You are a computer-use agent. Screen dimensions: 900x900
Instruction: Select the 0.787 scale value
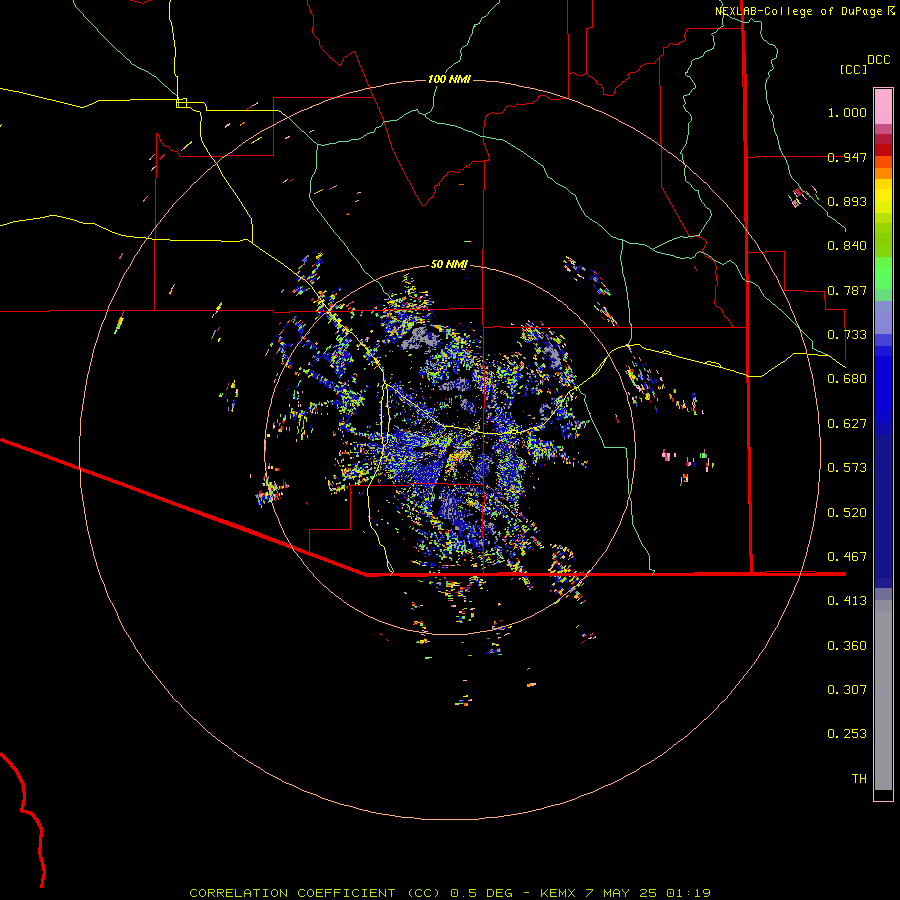847,290
